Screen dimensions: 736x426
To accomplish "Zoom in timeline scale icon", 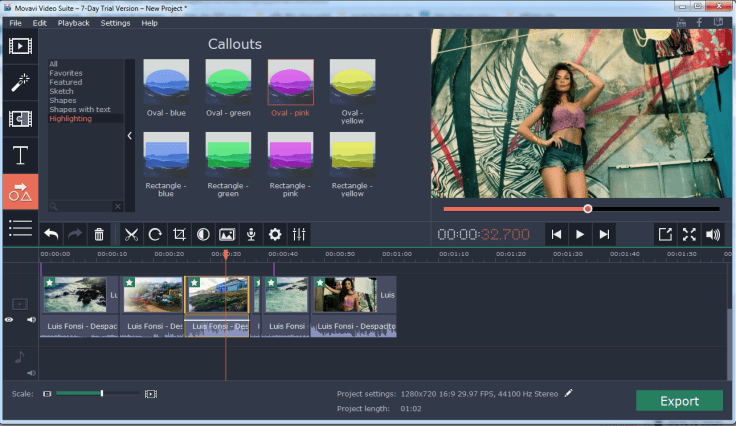I will (151, 394).
